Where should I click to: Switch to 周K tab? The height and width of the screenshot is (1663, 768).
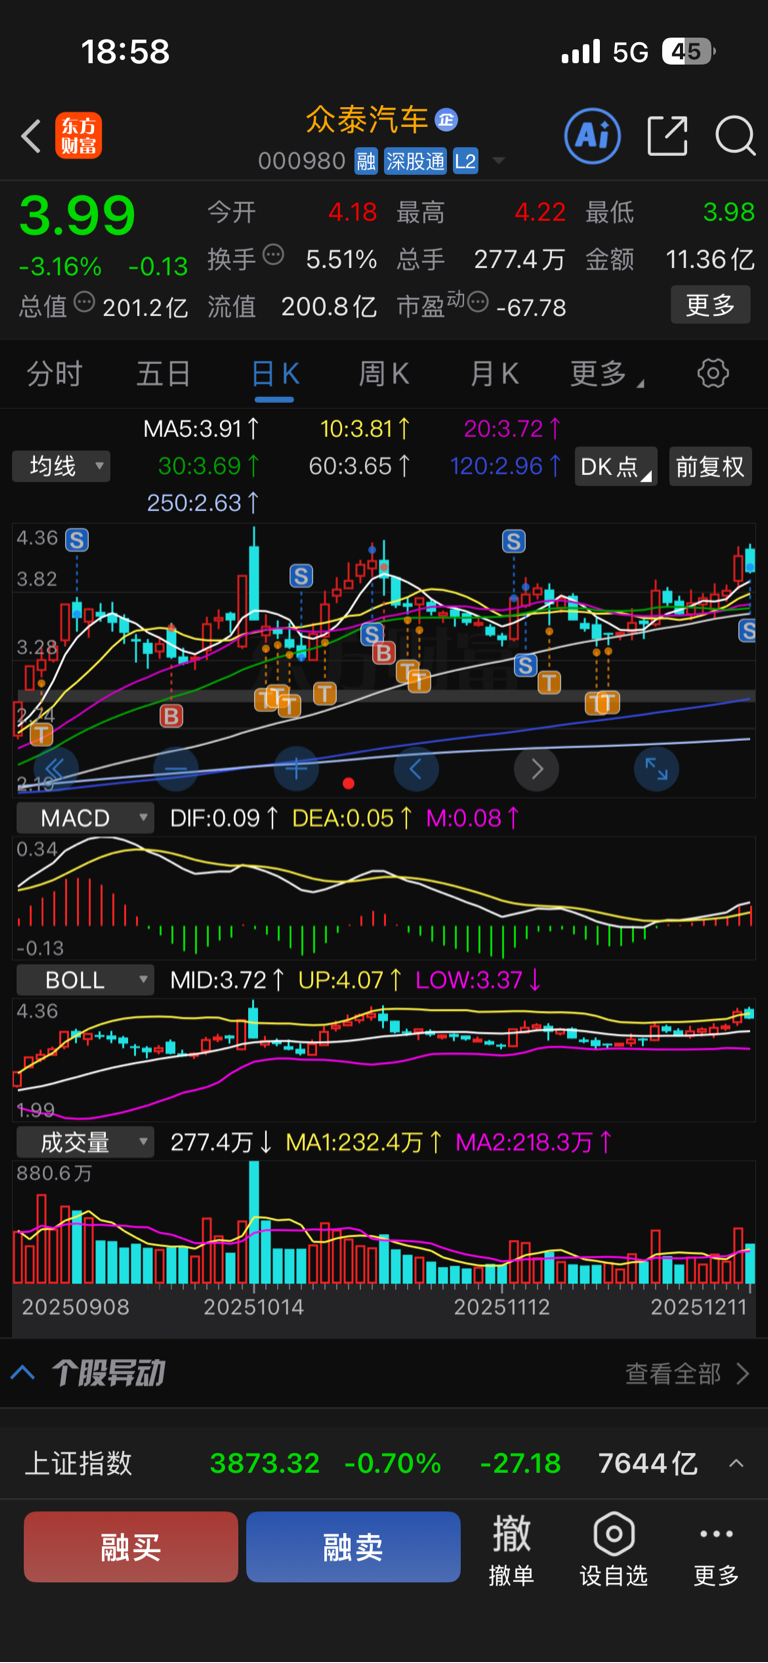tap(384, 374)
